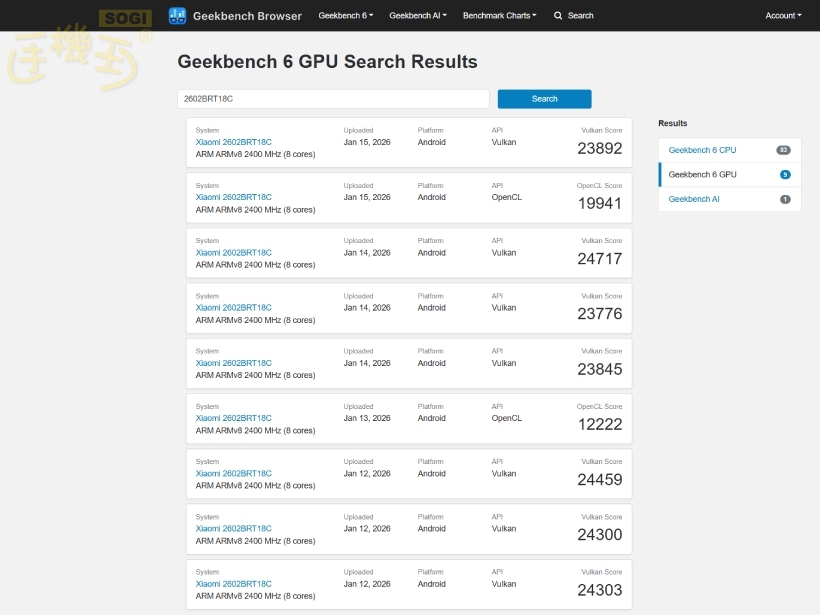
Task: Click the SOGI watermark logo
Action: click(x=125, y=18)
